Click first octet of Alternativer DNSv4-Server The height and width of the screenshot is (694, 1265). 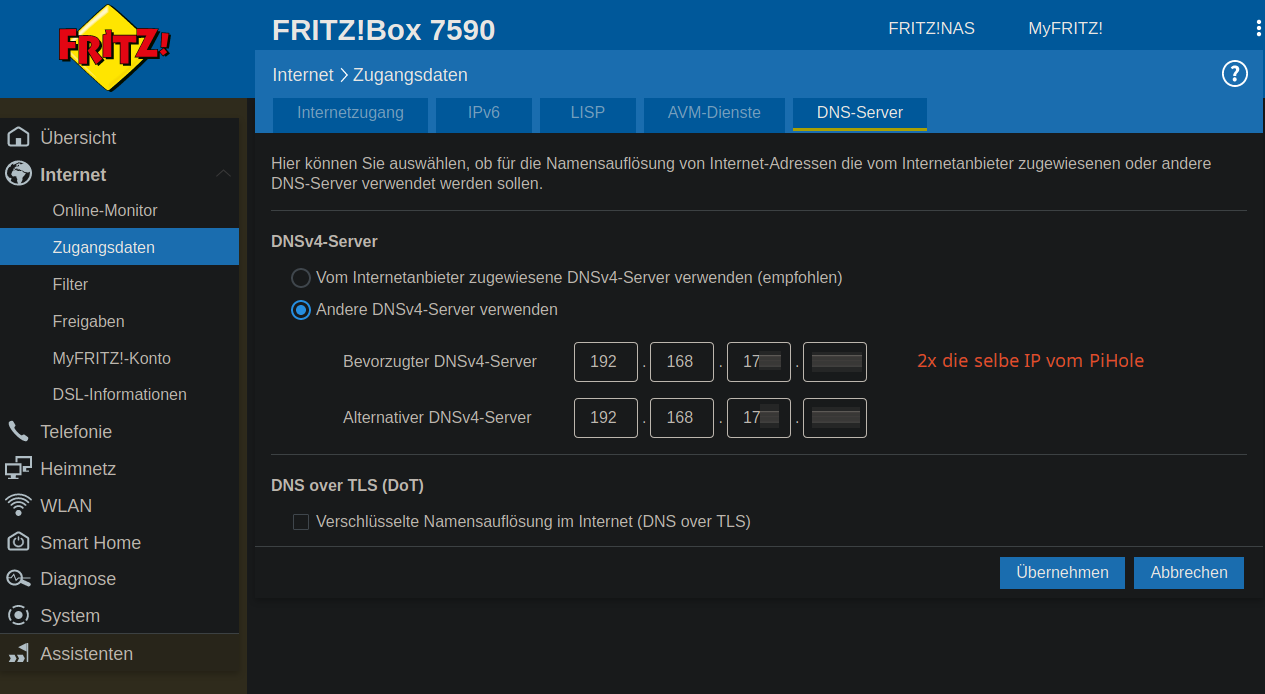click(x=606, y=418)
